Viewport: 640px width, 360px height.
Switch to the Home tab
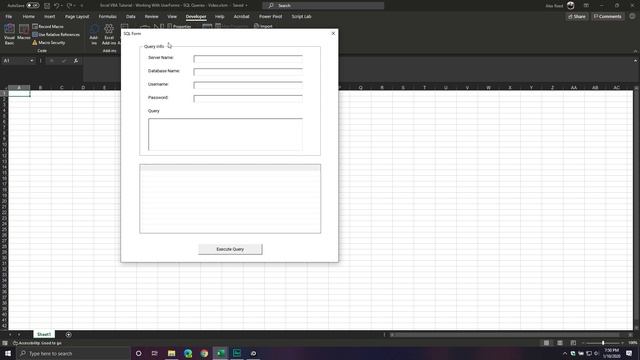[29, 17]
